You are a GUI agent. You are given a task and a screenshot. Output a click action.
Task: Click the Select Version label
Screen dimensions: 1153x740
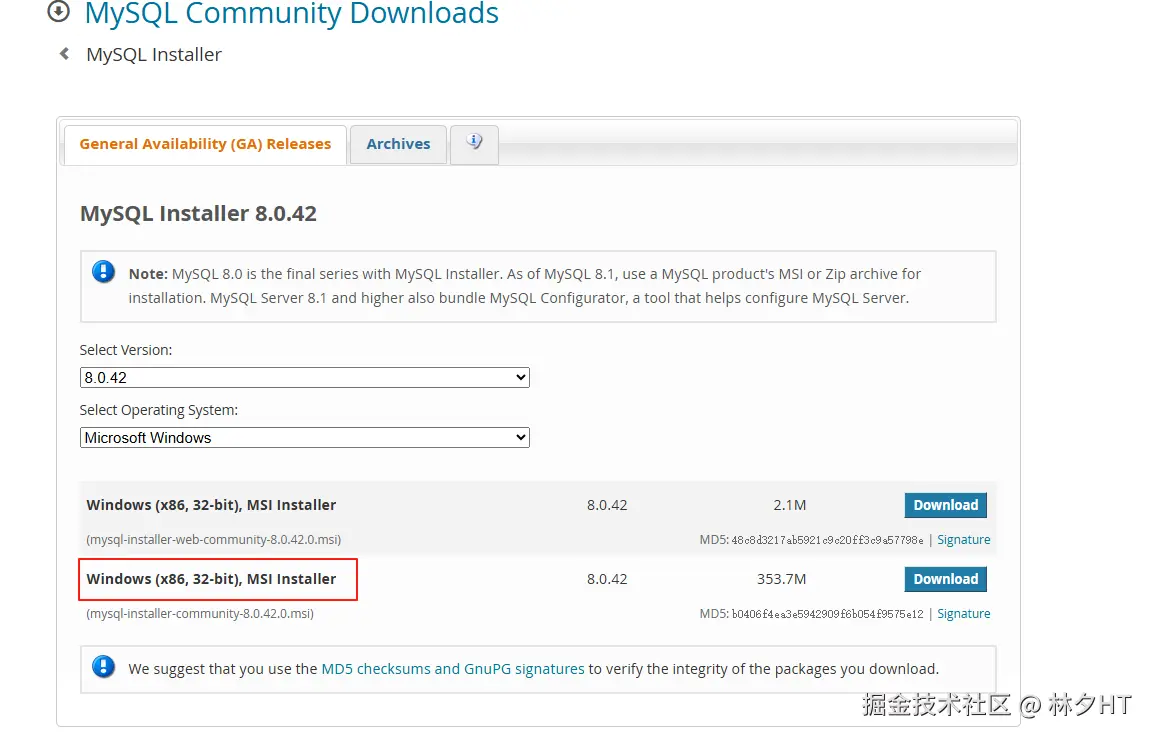[x=126, y=350]
